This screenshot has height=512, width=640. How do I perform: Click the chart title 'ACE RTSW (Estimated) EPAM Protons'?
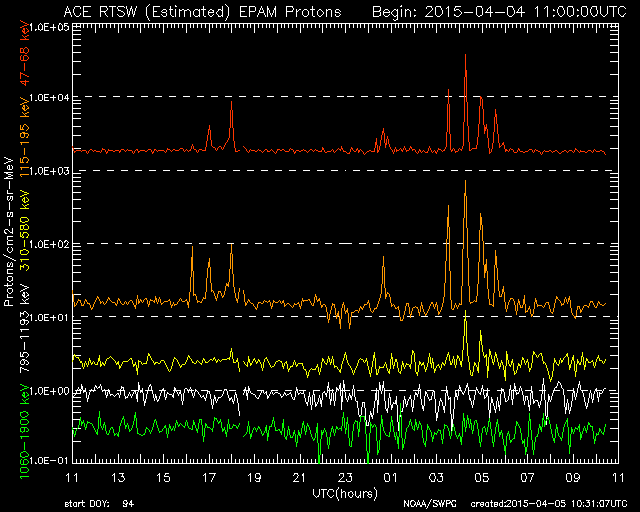point(202,11)
